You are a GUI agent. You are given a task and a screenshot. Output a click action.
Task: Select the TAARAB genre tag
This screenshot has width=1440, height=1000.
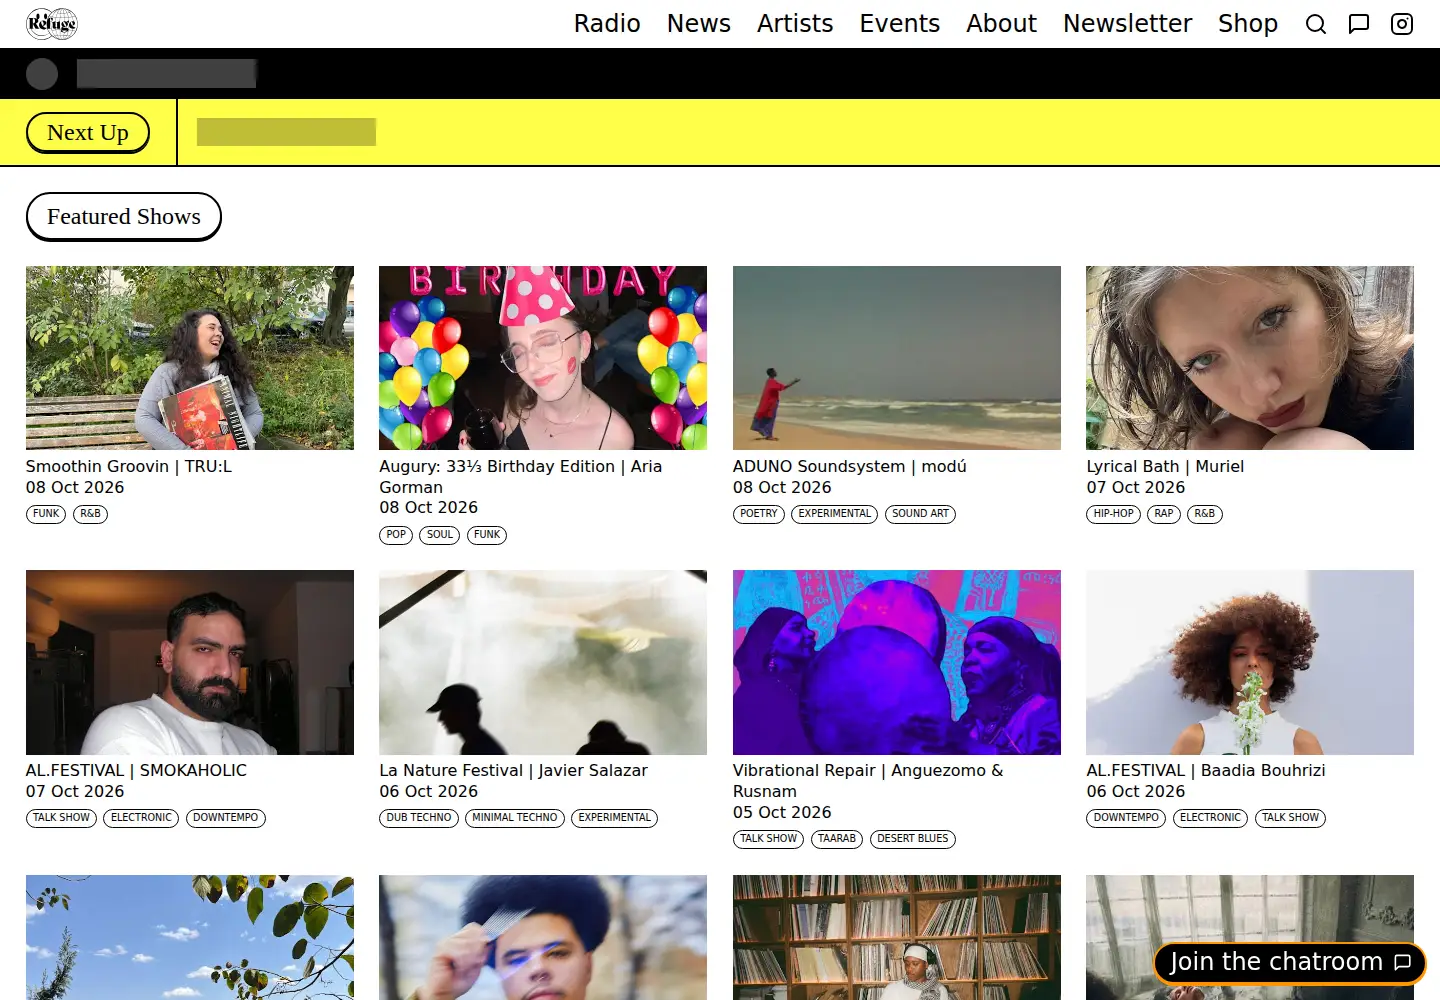coord(837,839)
